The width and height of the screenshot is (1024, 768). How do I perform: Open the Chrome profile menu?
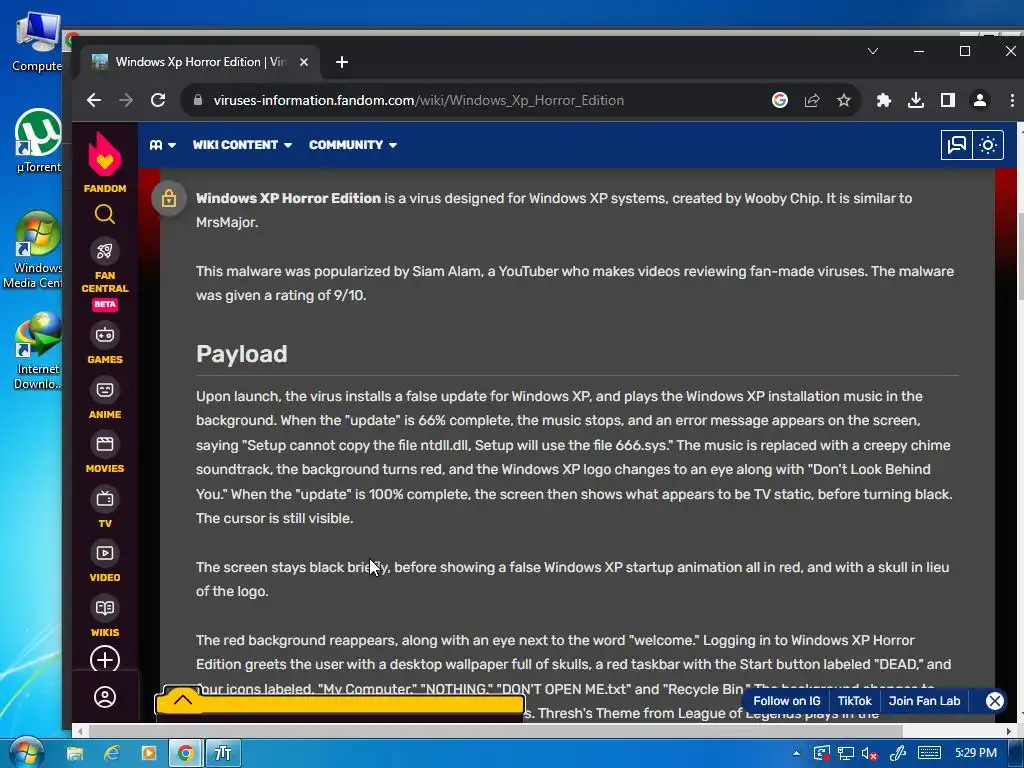tap(980, 100)
